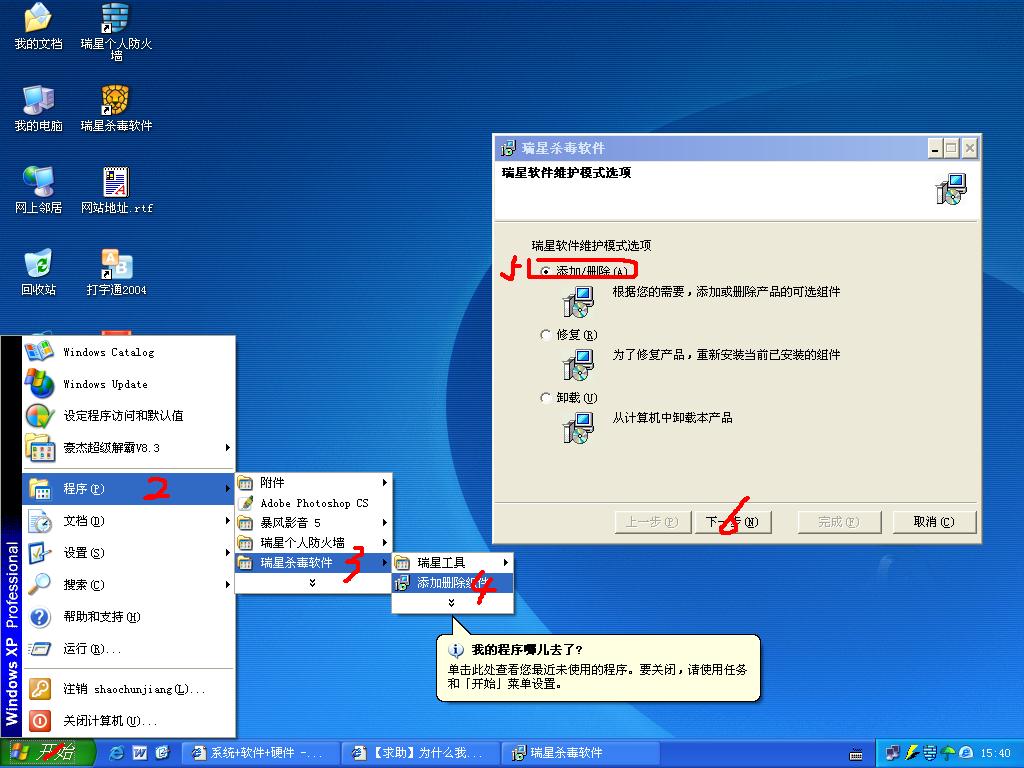Viewport: 1024px width, 768px height.
Task: Open Windows Catalog from Start menu
Action: pos(129,352)
